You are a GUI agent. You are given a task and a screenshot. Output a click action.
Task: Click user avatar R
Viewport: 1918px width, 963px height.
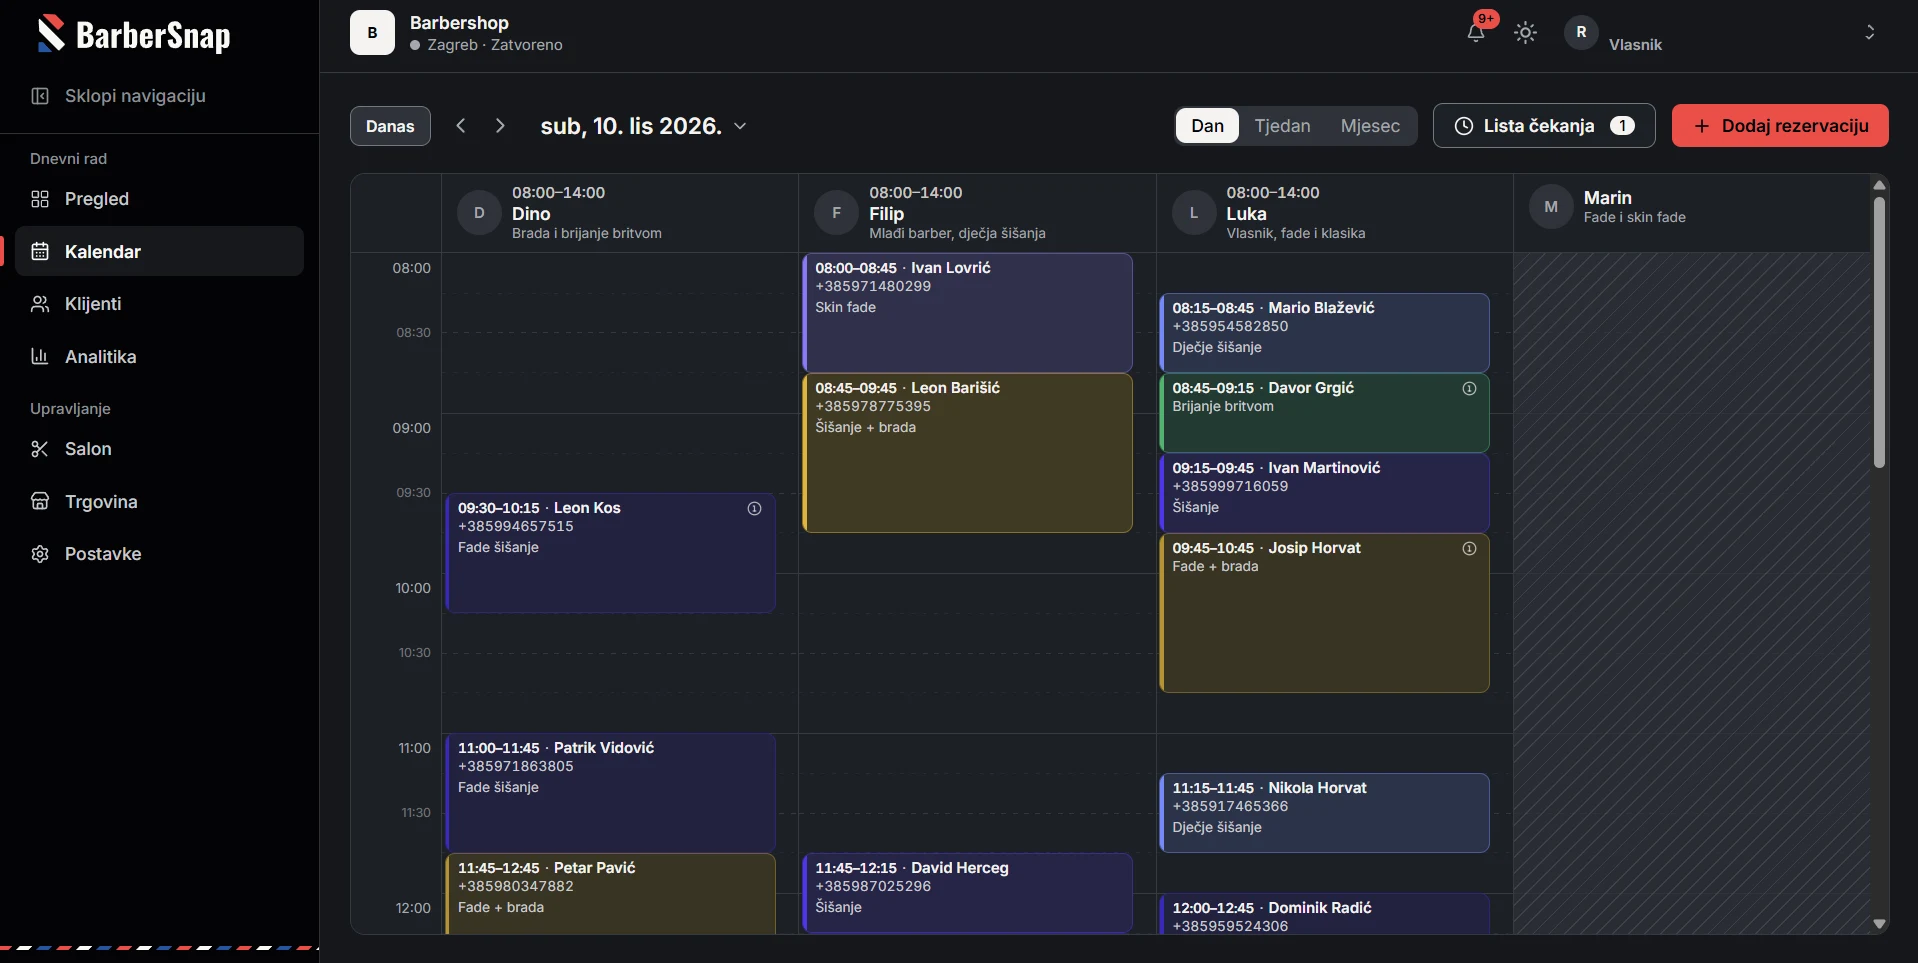point(1581,32)
